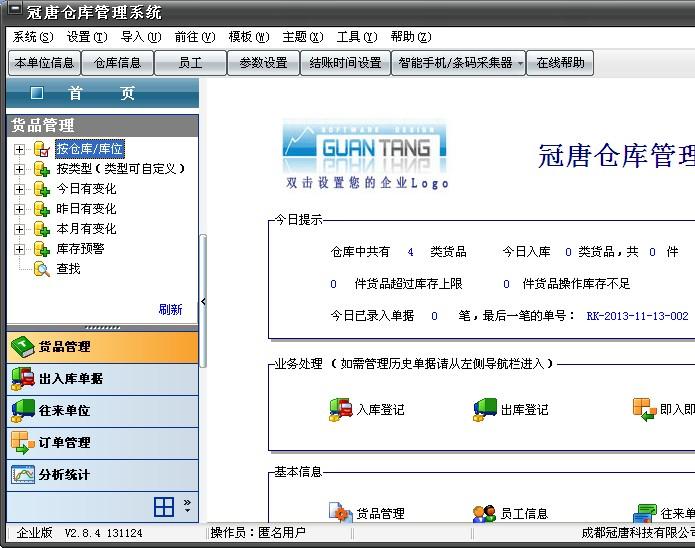Click the GUANTANG company logo
The height and width of the screenshot is (548, 695).
364,146
